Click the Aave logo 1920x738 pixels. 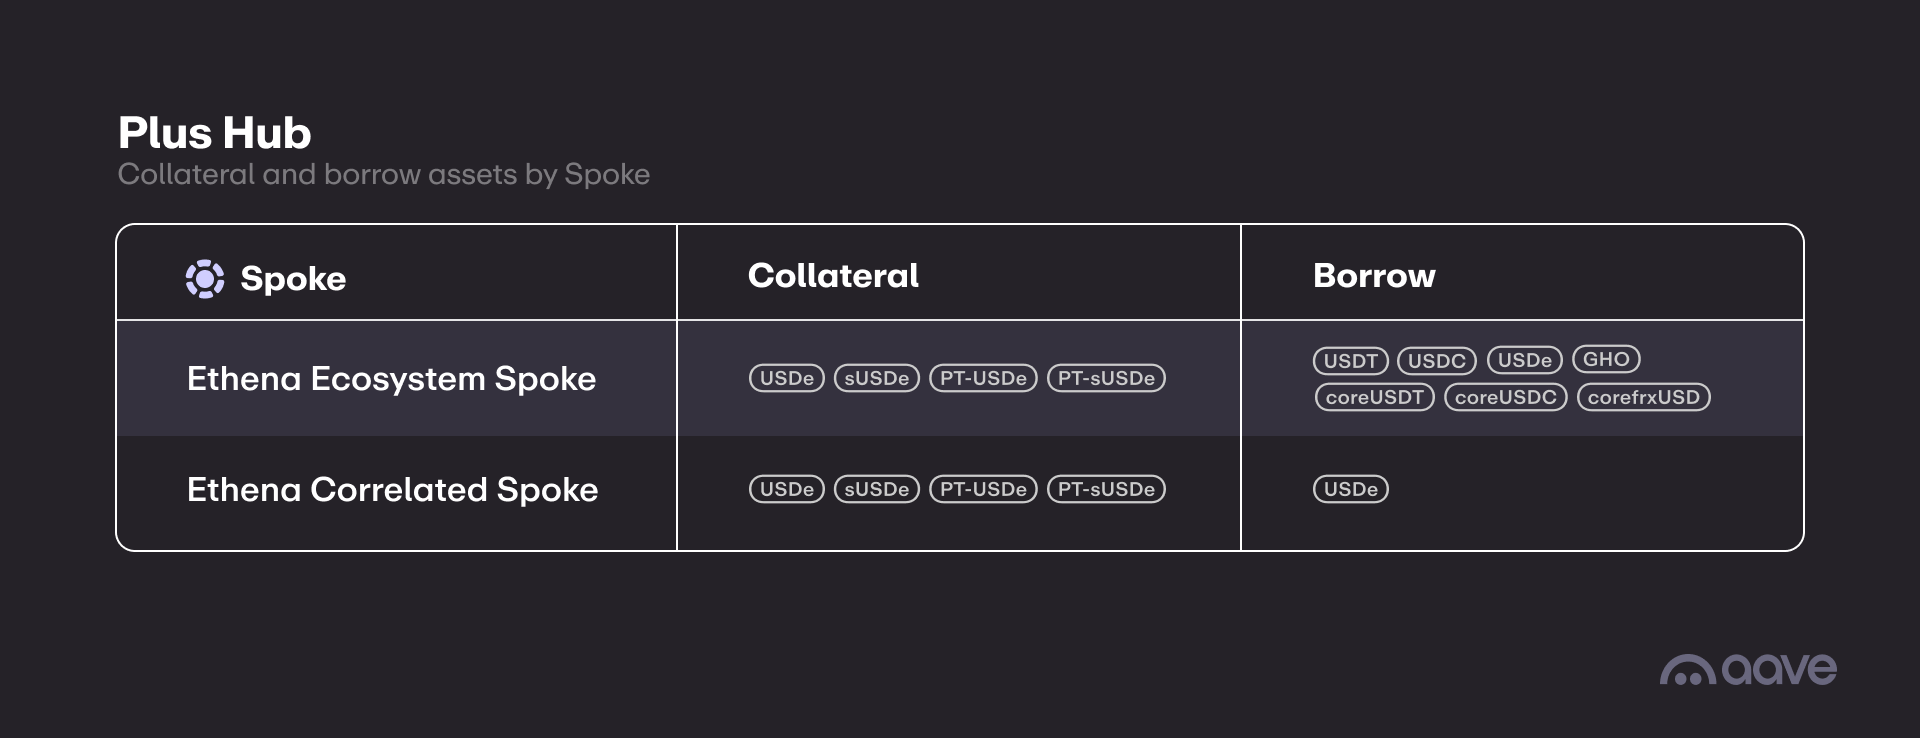click(1748, 669)
